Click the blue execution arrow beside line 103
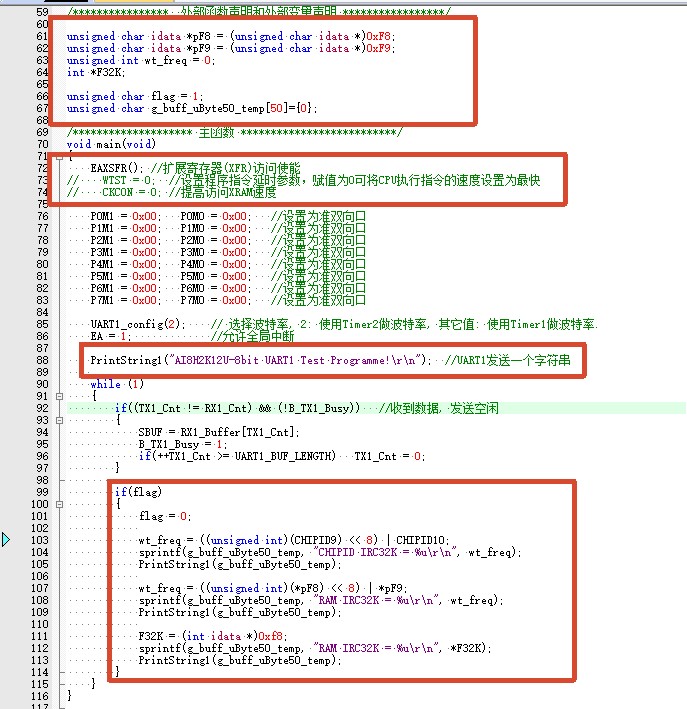This screenshot has height=709, width=687. point(5,539)
